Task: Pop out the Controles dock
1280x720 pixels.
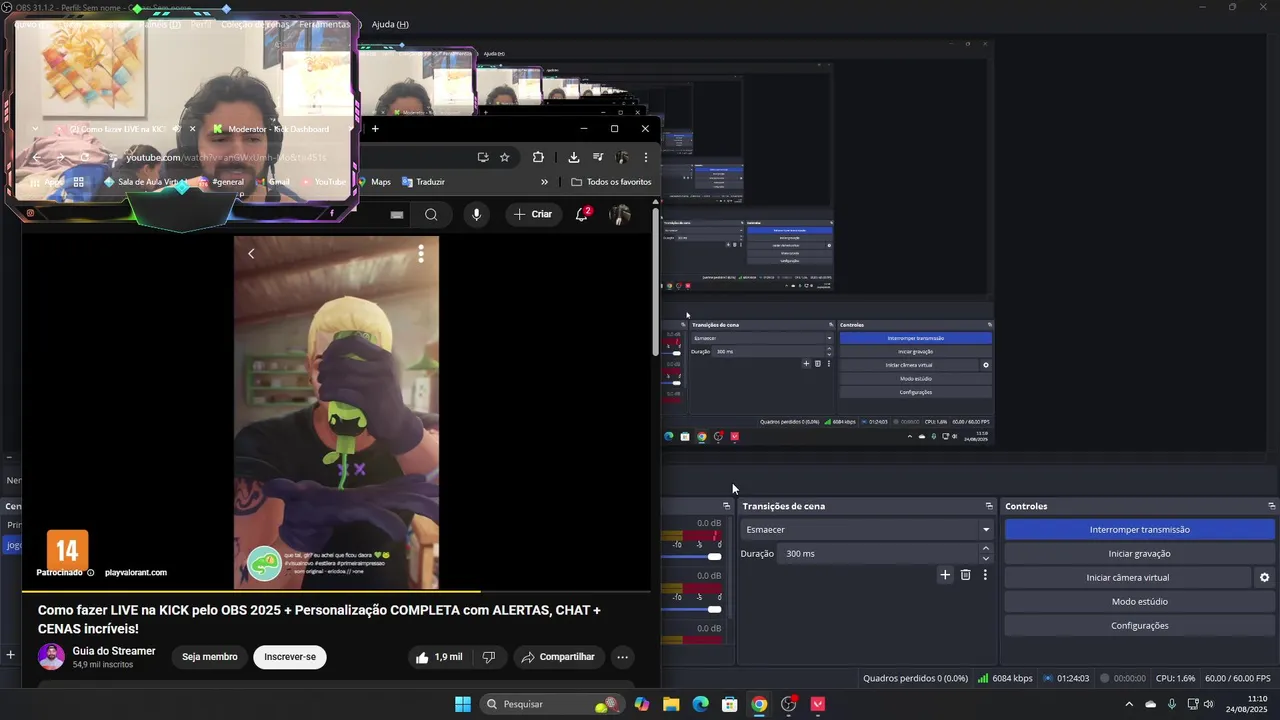Action: (1271, 506)
